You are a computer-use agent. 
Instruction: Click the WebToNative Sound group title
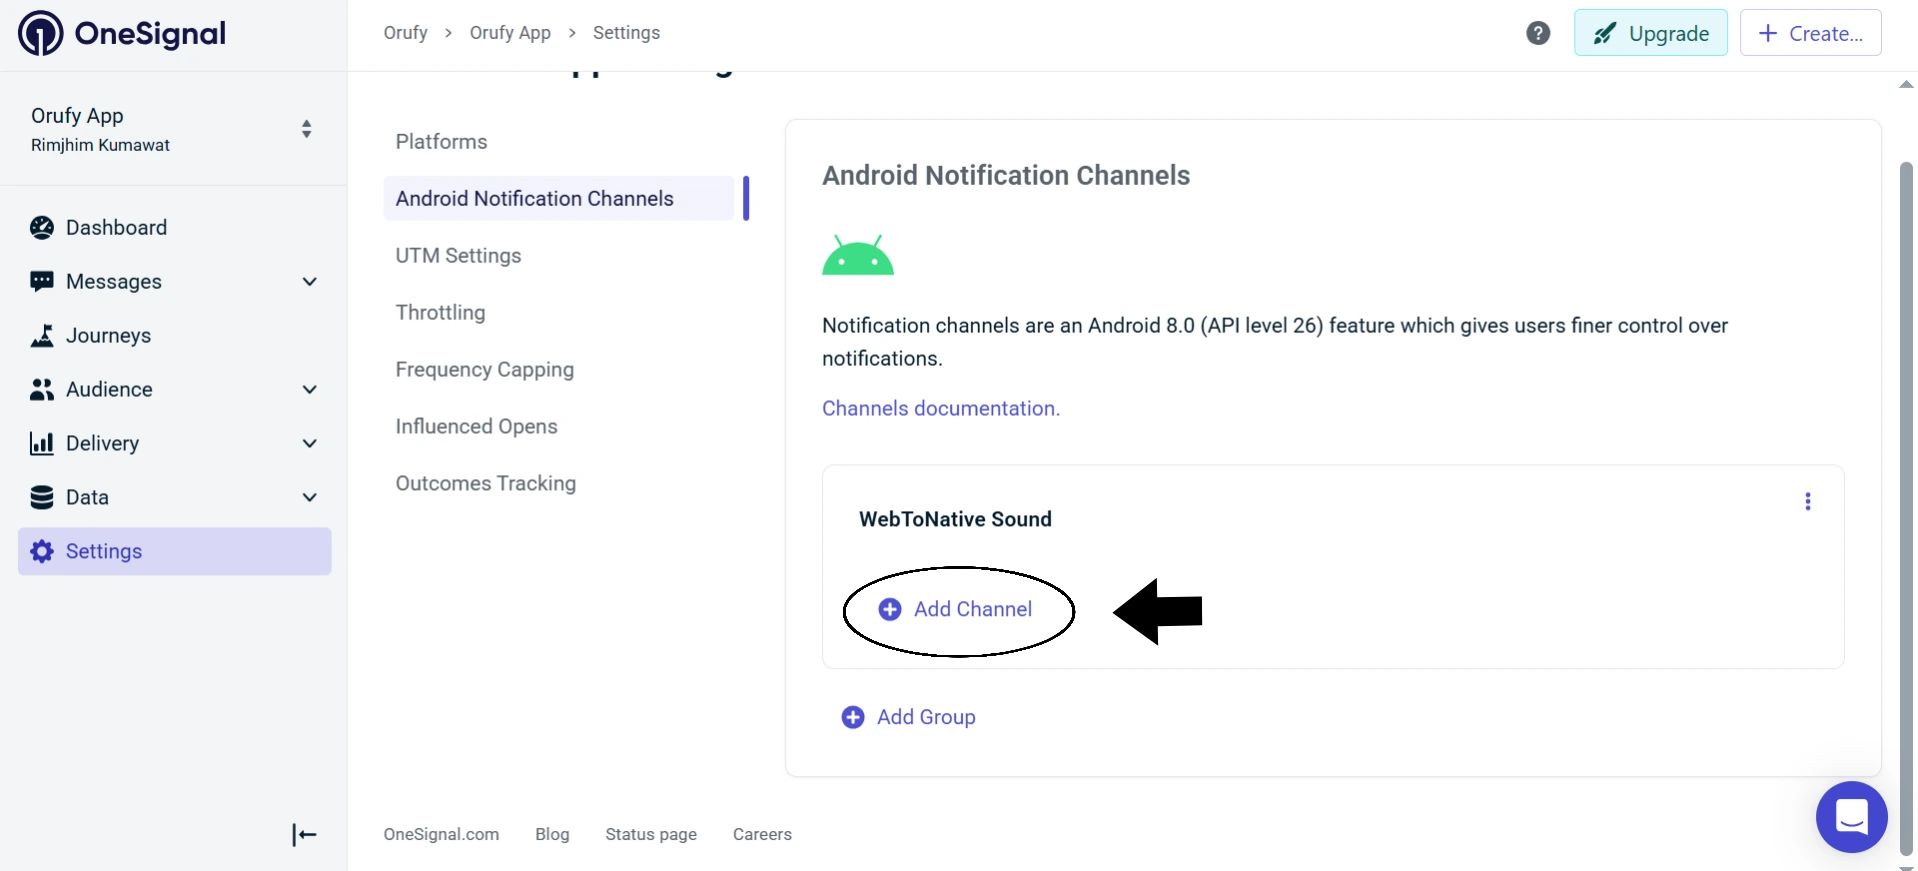(955, 520)
